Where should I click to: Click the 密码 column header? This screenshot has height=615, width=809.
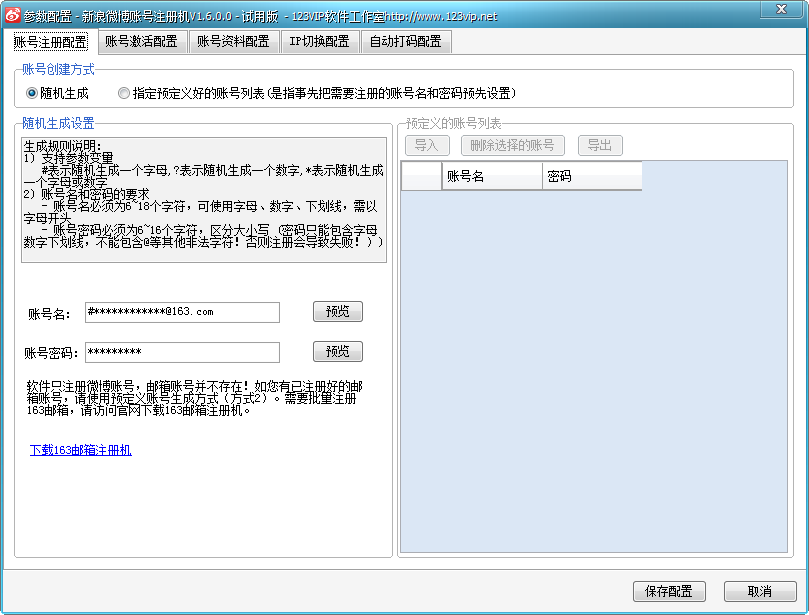pos(592,176)
